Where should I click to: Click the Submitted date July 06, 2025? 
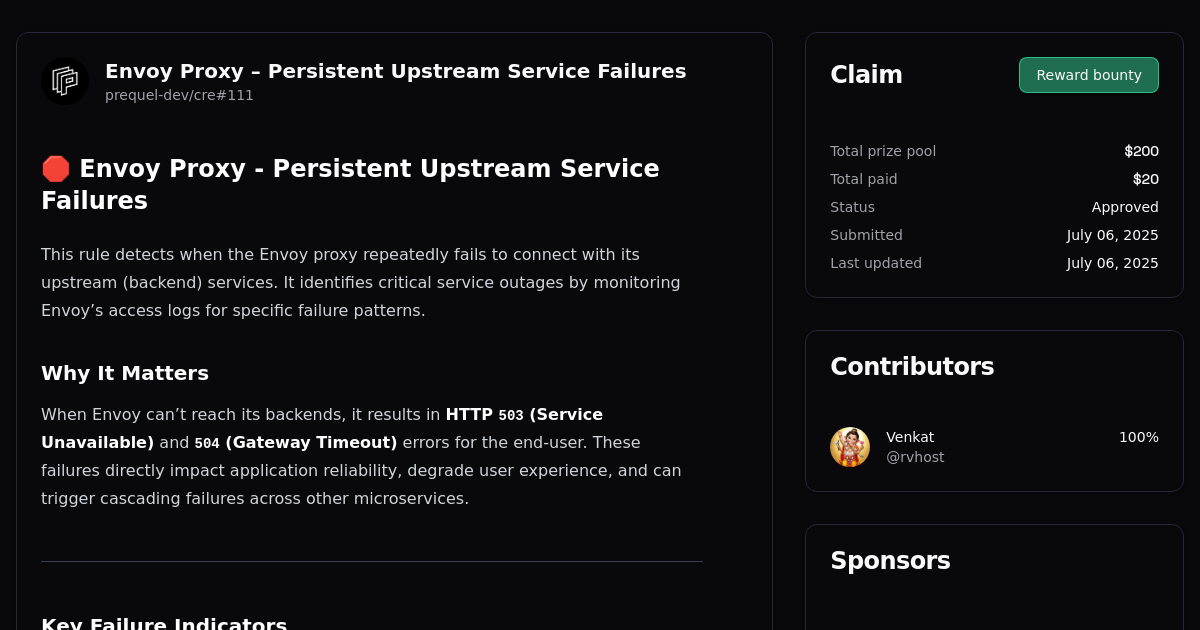[x=1112, y=235]
